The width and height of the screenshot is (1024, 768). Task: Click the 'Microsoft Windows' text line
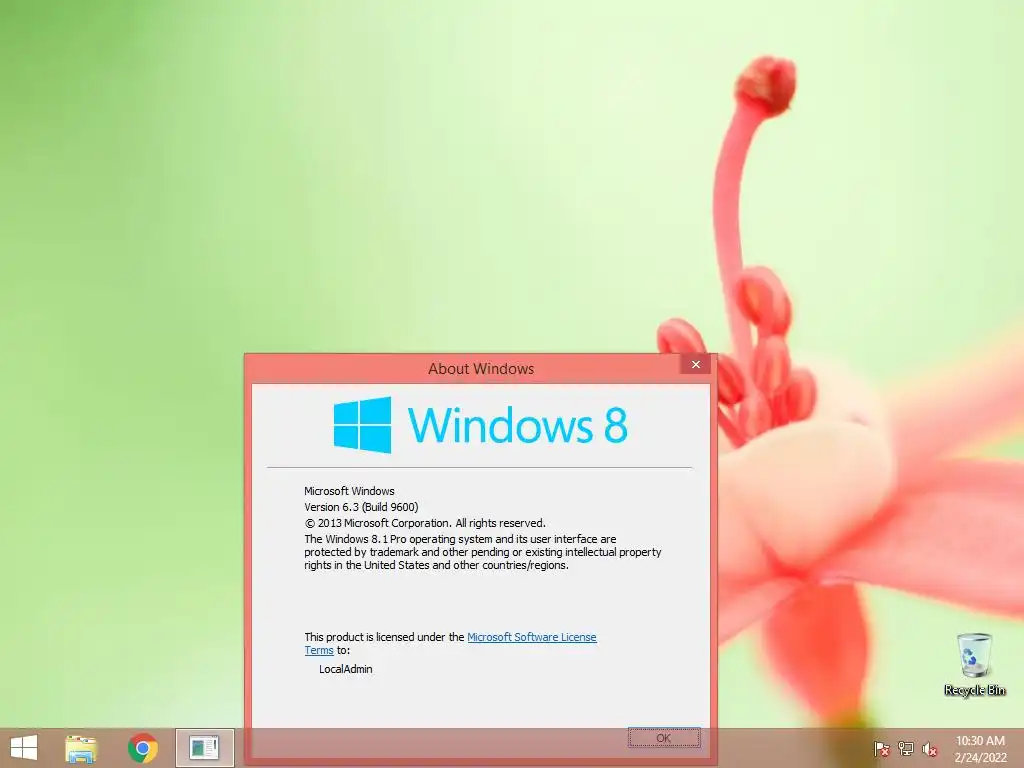(x=349, y=491)
